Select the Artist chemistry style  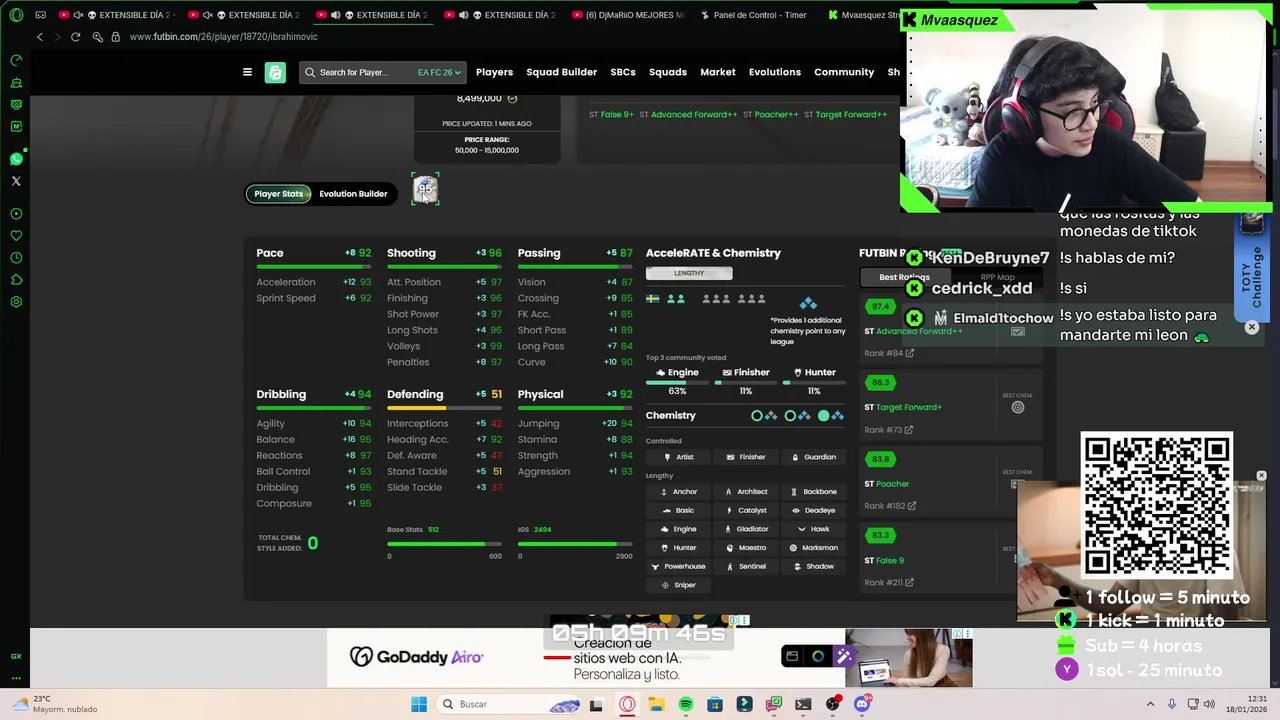[678, 457]
